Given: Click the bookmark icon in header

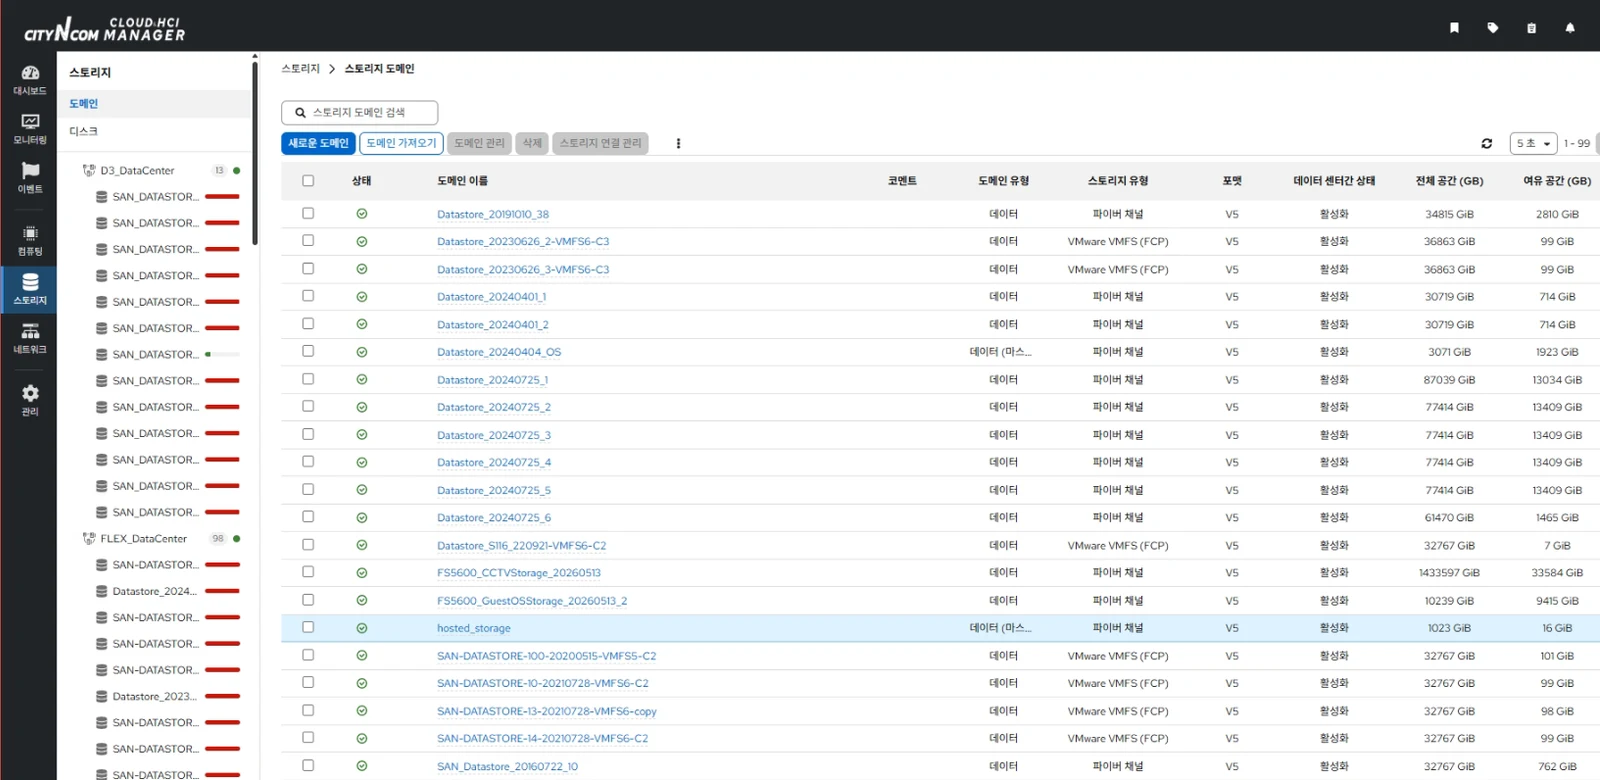Looking at the screenshot, I should (x=1454, y=28).
